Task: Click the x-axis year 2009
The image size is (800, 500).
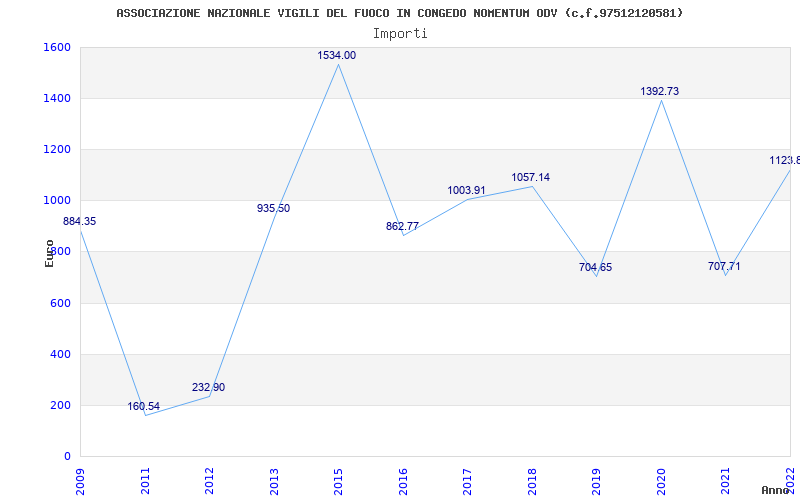Action: tap(80, 481)
